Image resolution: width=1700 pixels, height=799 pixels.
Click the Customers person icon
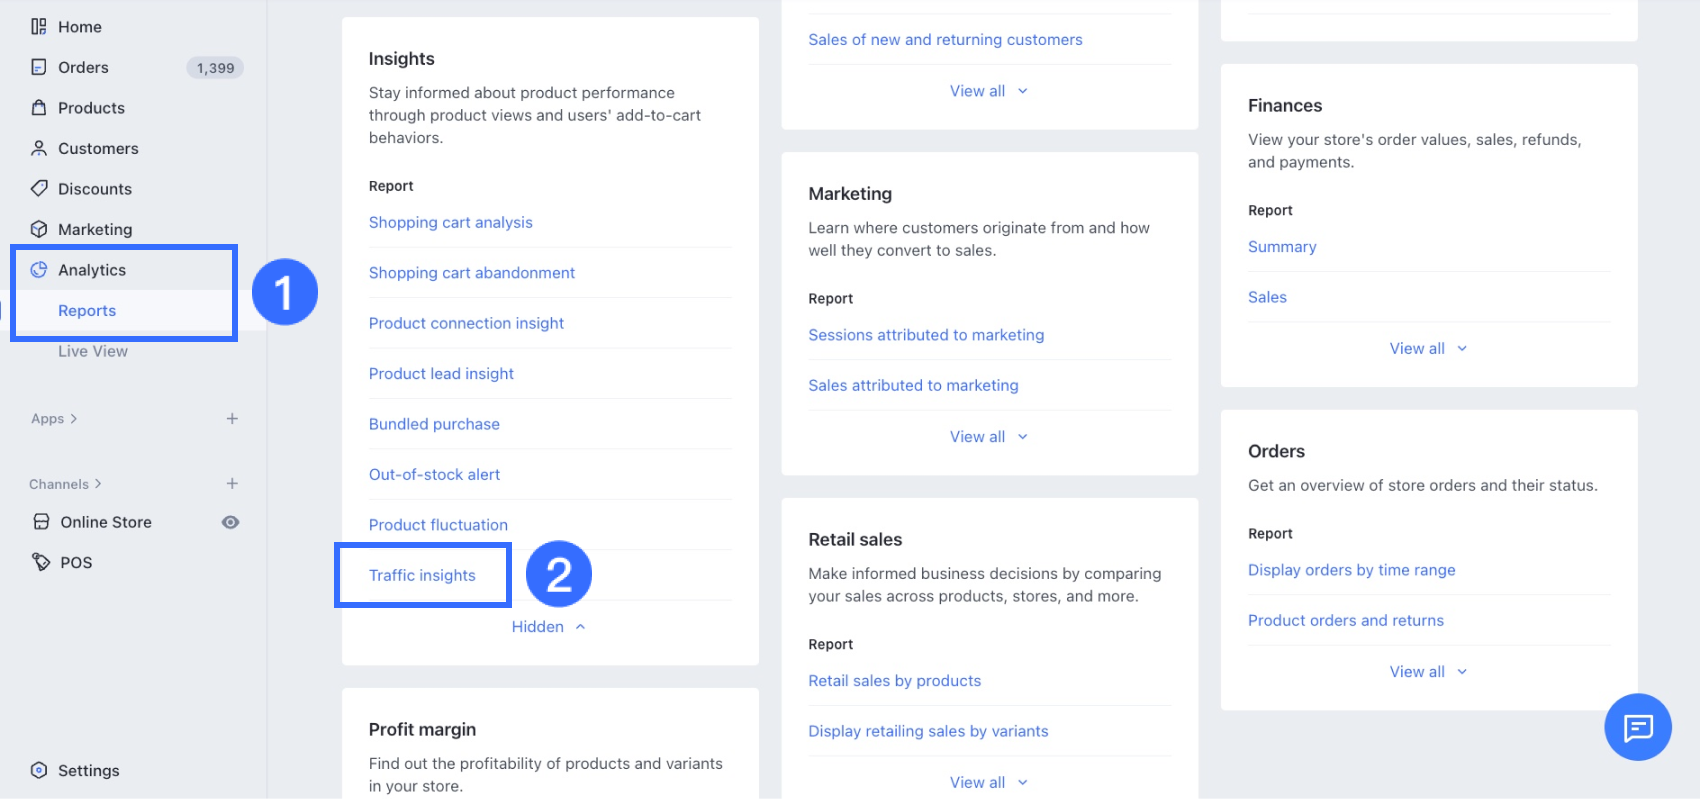click(x=39, y=148)
